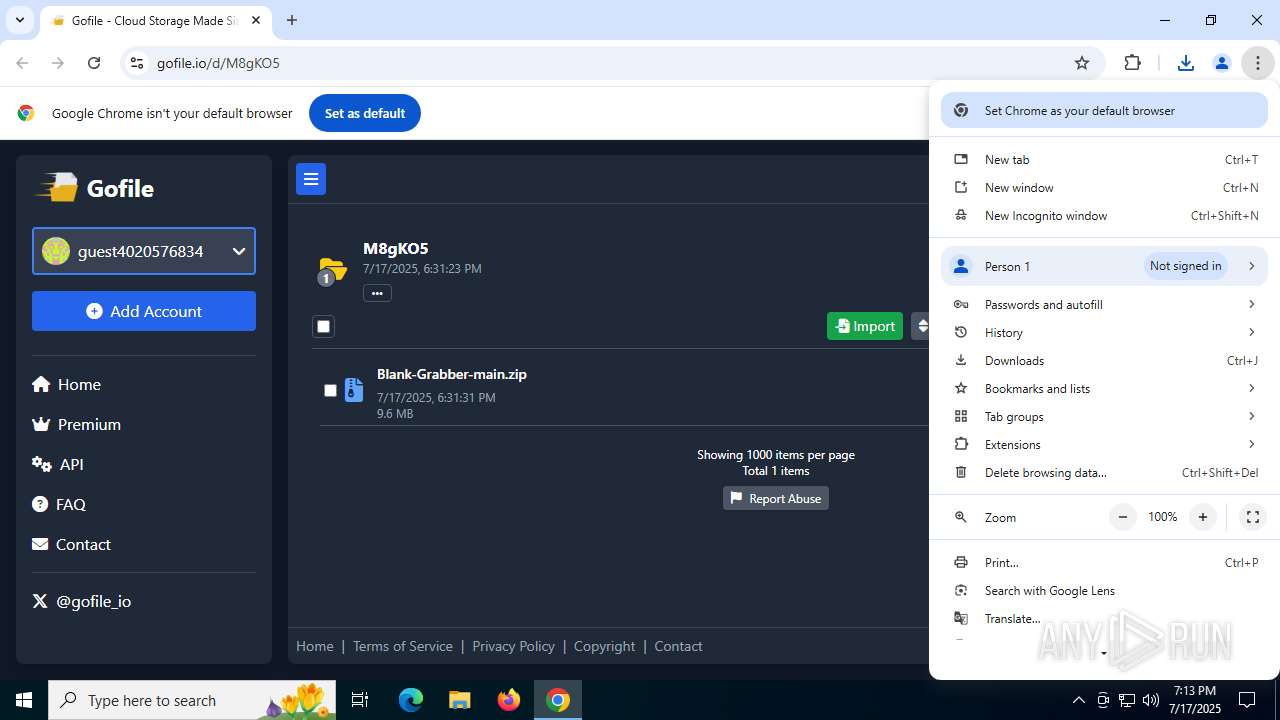Open the Chrome Extensions puzzle icon
The width and height of the screenshot is (1280, 720).
point(1132,63)
